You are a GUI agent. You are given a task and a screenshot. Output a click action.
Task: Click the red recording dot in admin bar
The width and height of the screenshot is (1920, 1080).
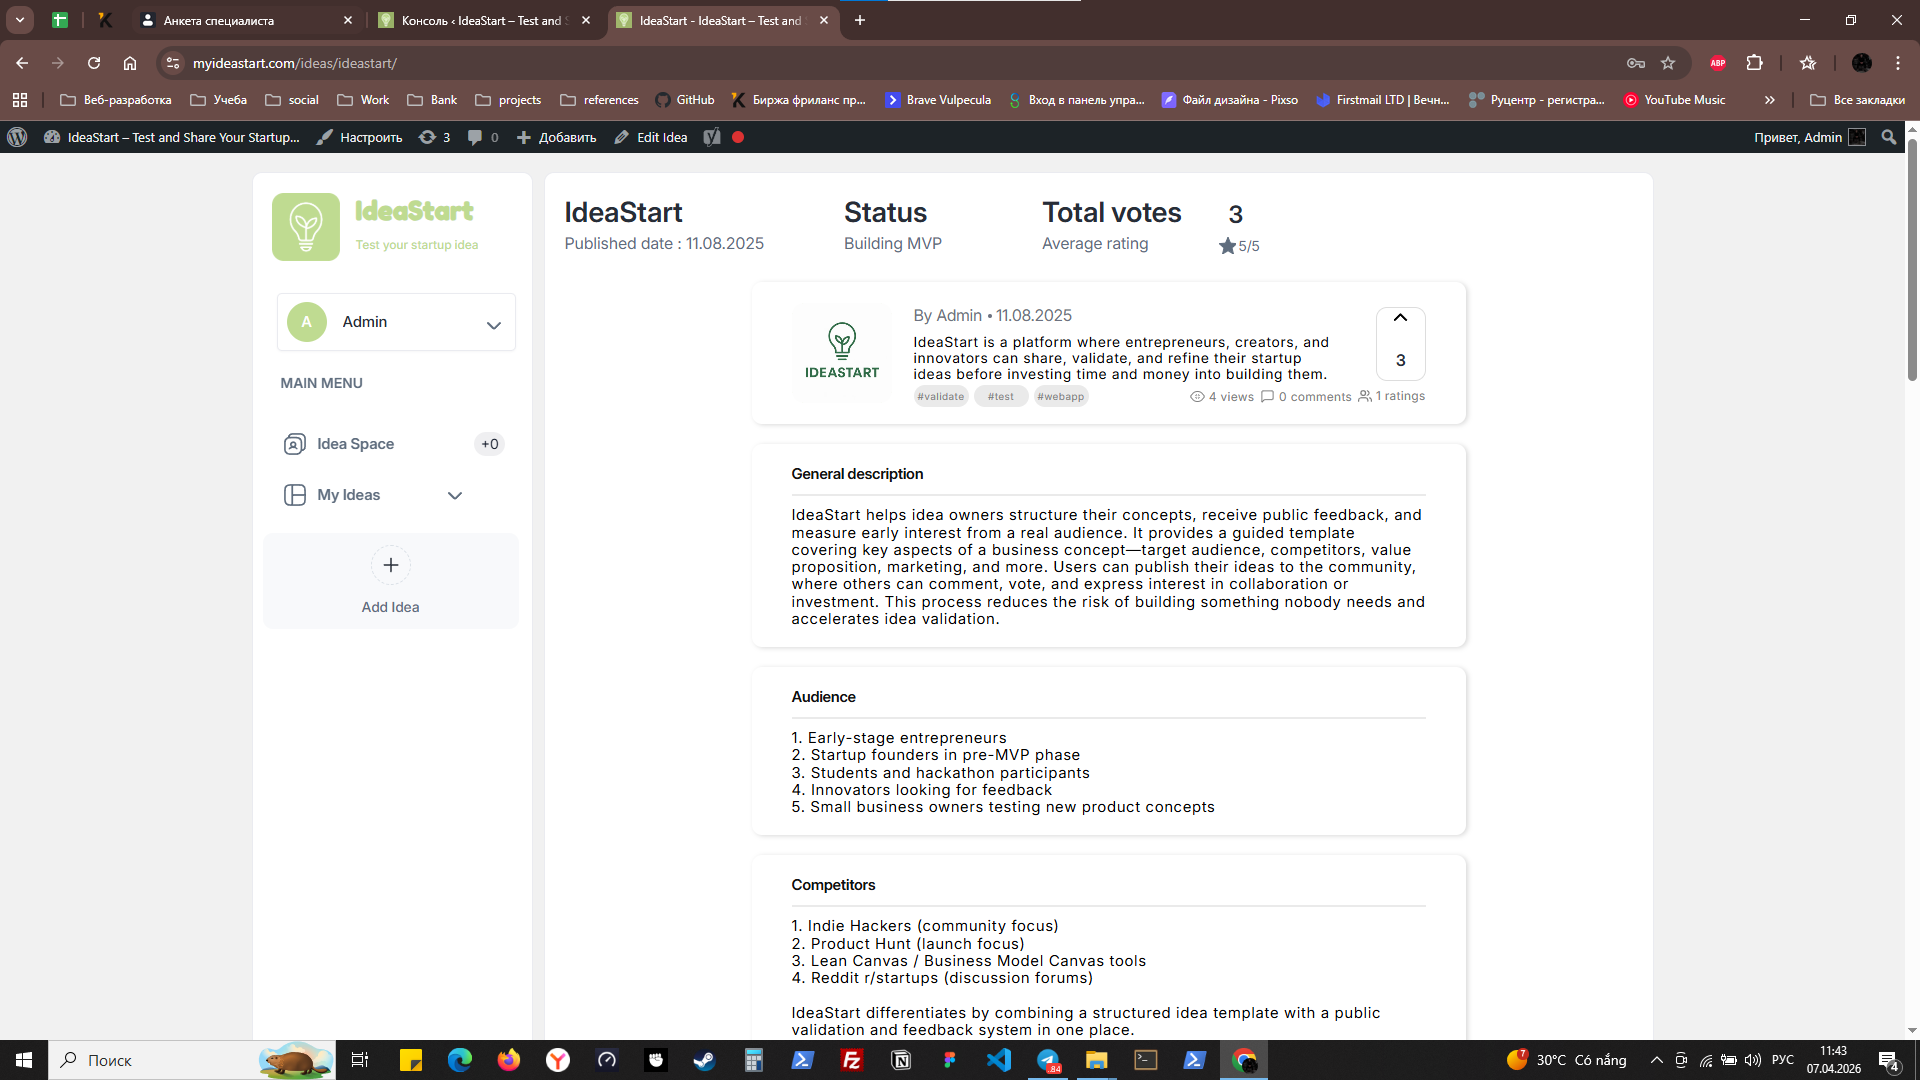[738, 137]
